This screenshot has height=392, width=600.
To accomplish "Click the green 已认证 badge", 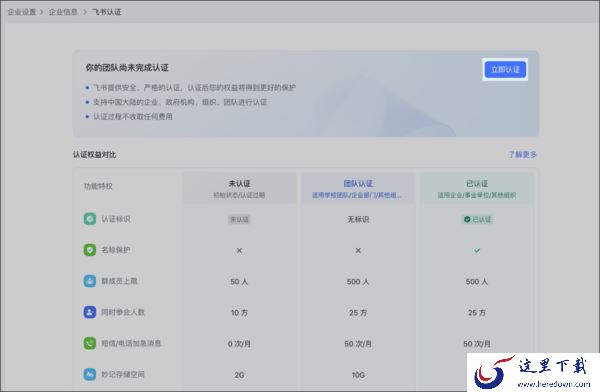I will [477, 219].
